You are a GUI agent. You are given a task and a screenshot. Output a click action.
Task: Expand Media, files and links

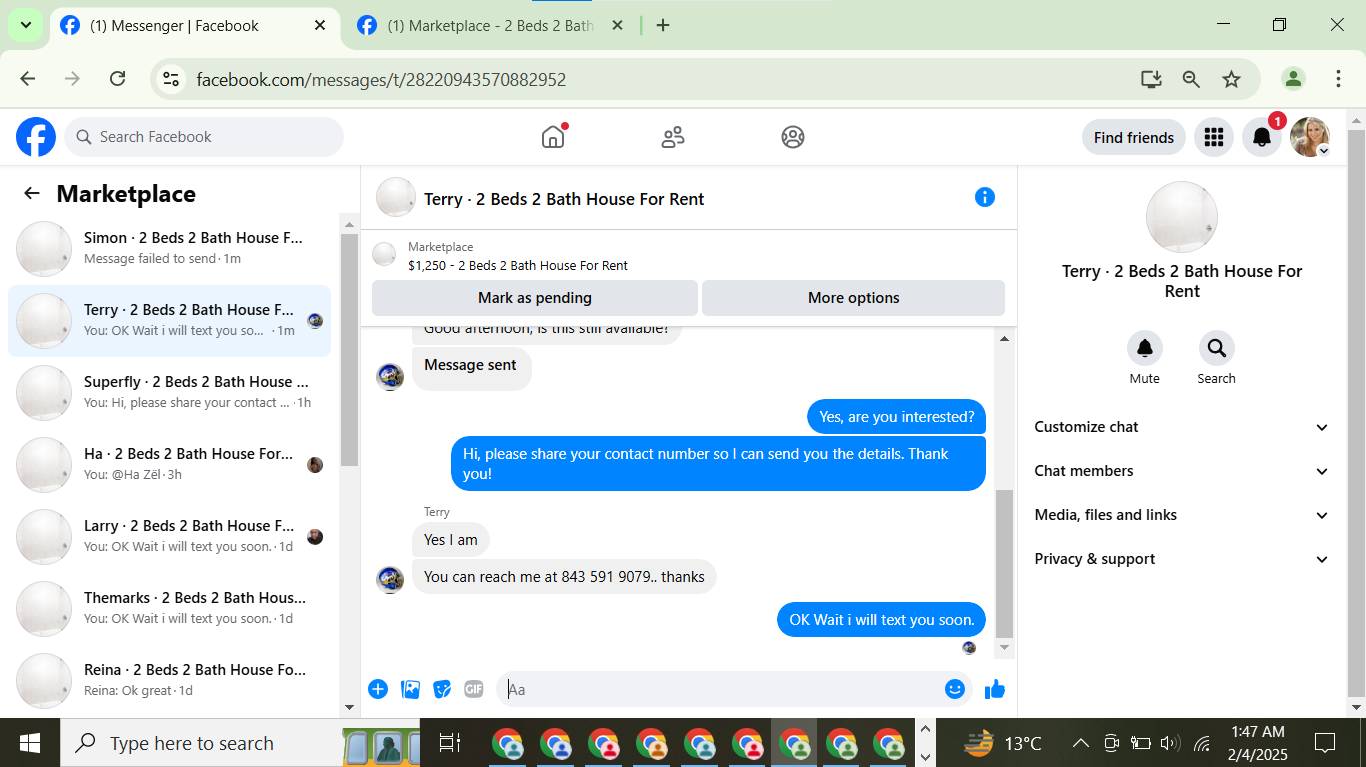tap(1182, 515)
